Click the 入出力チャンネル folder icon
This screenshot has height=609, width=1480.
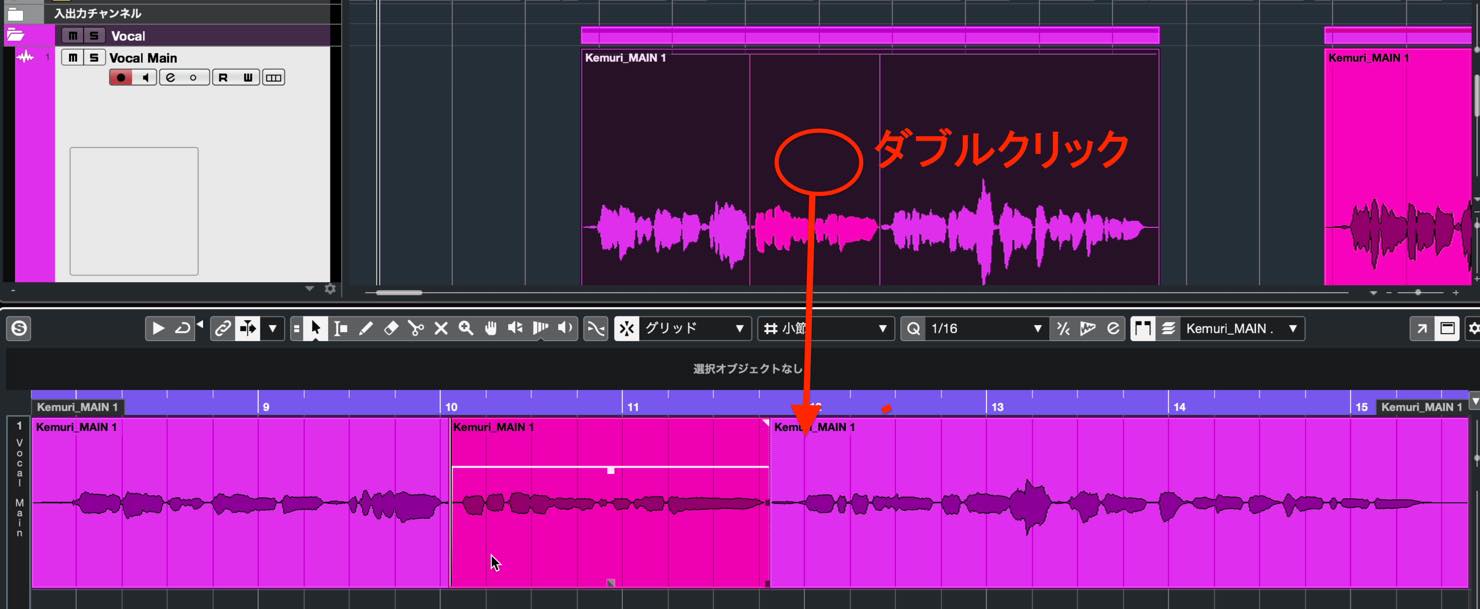(x=15, y=13)
